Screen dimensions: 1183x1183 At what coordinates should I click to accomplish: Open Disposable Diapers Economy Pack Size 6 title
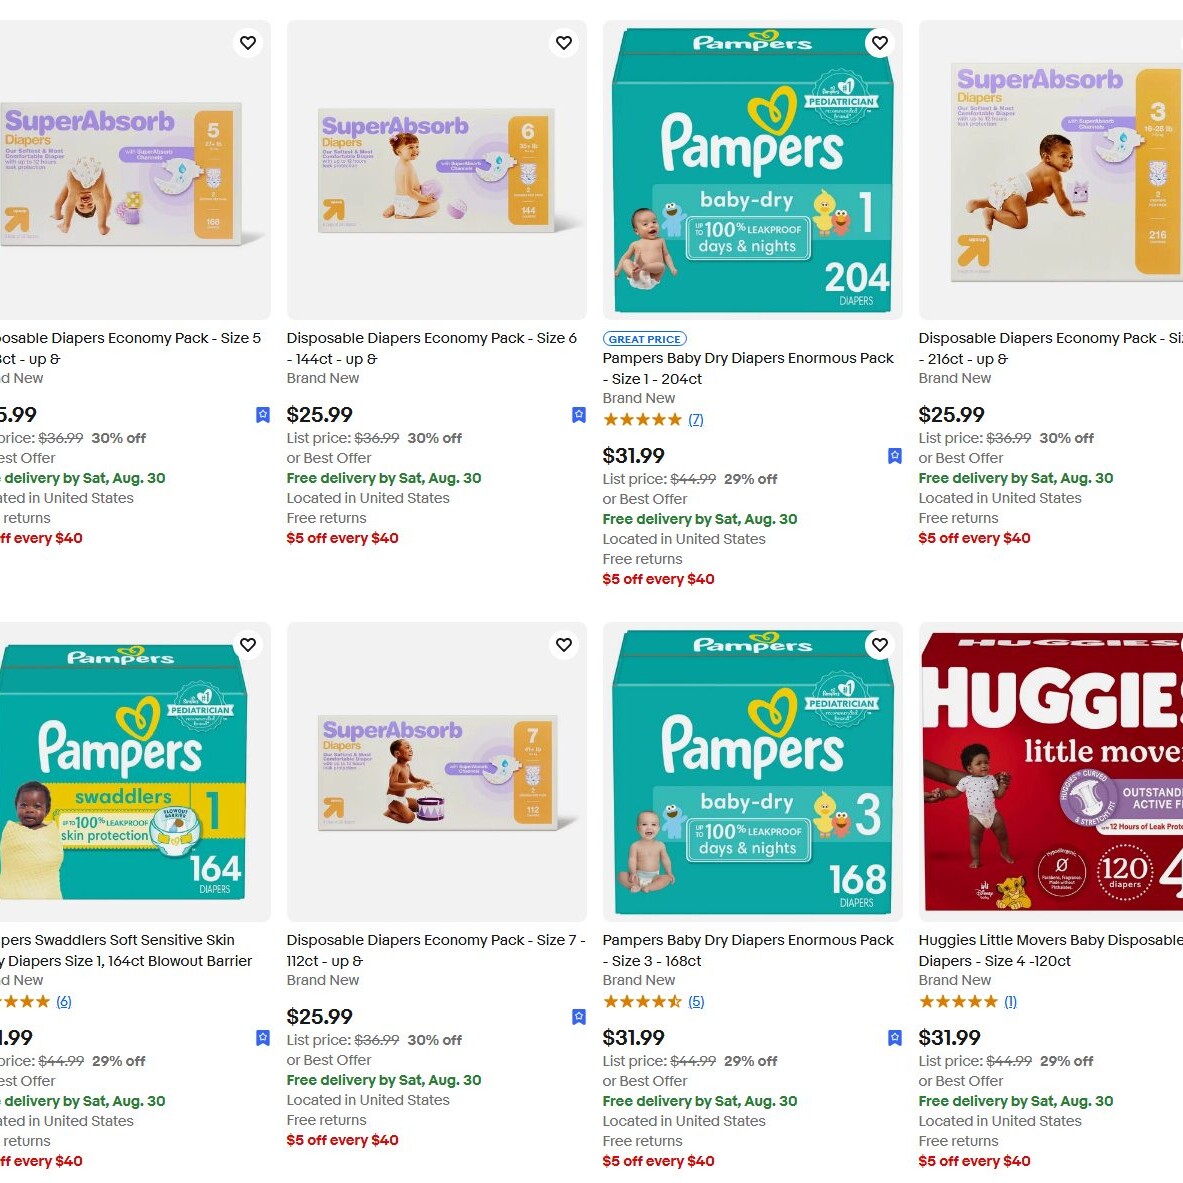click(x=431, y=348)
